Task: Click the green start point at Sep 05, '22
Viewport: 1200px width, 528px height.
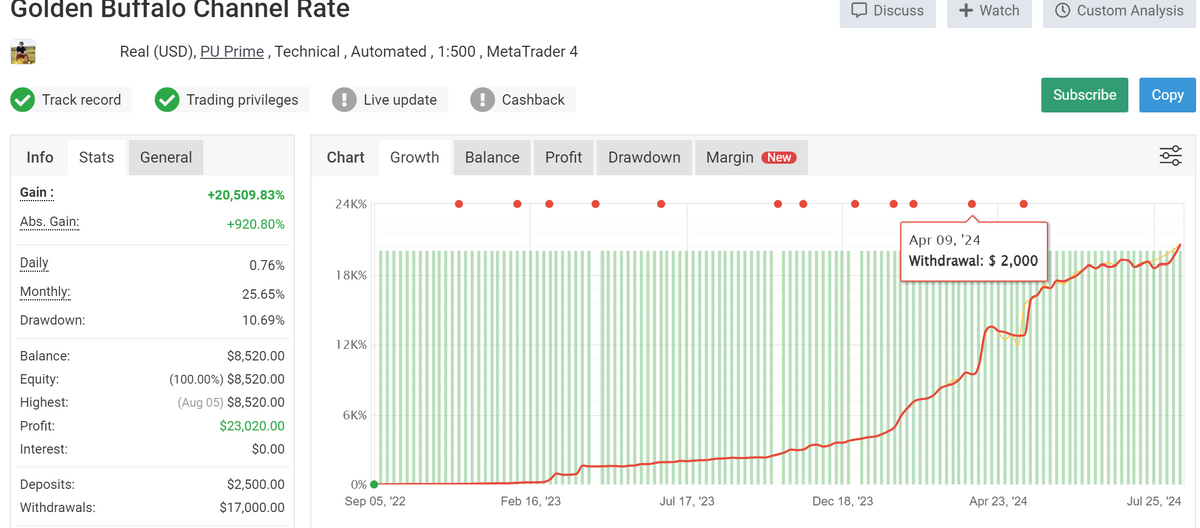Action: (374, 484)
